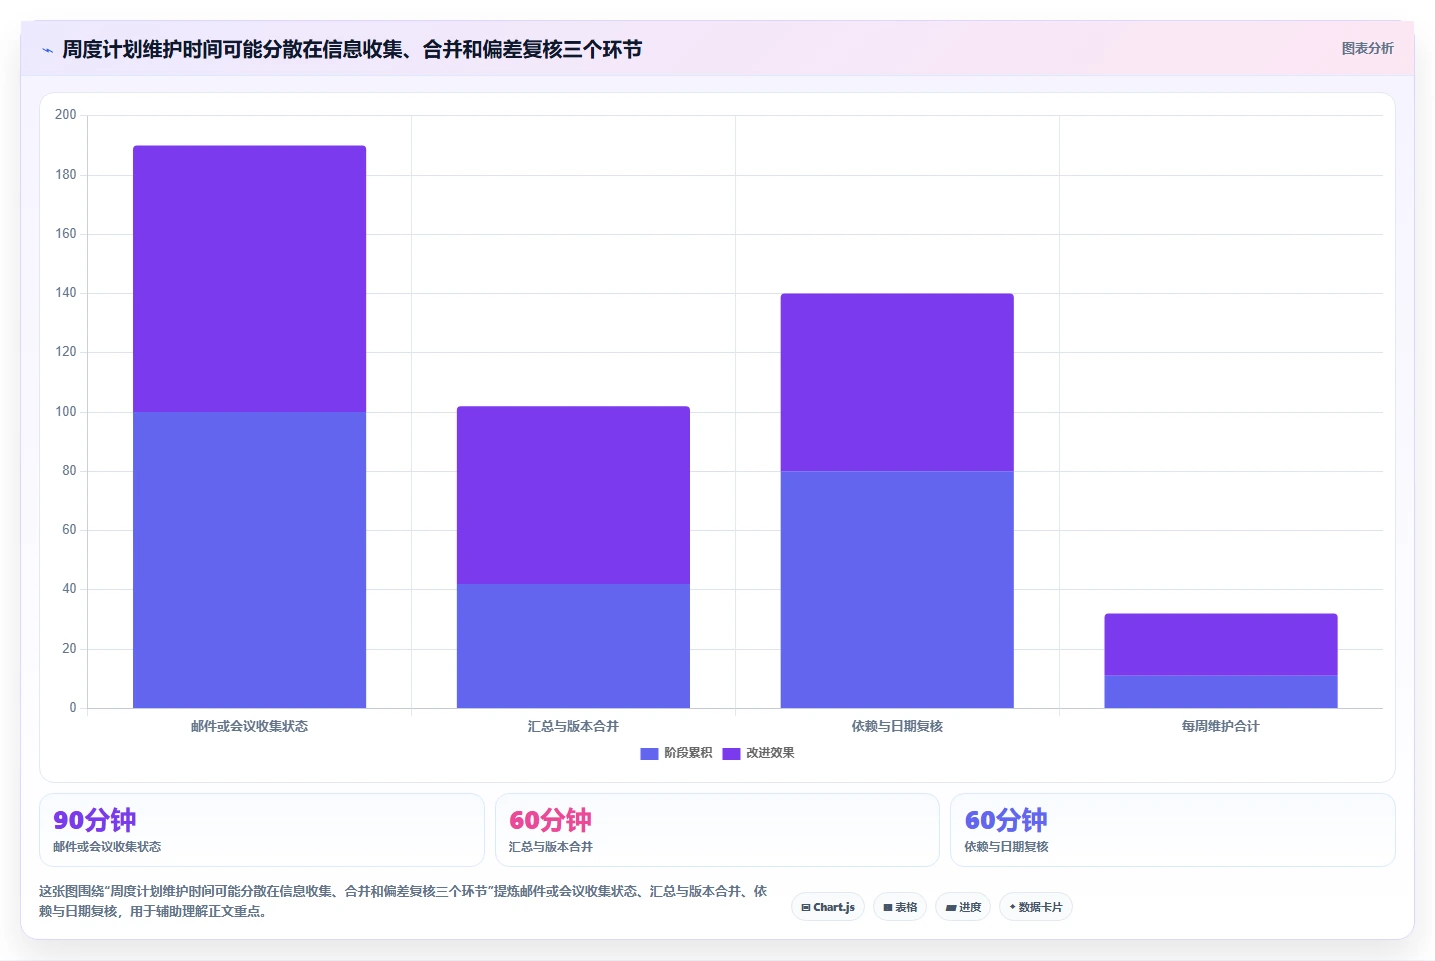The width and height of the screenshot is (1435, 961).
Task: Click the small icon before the chart title
Action: (47, 50)
